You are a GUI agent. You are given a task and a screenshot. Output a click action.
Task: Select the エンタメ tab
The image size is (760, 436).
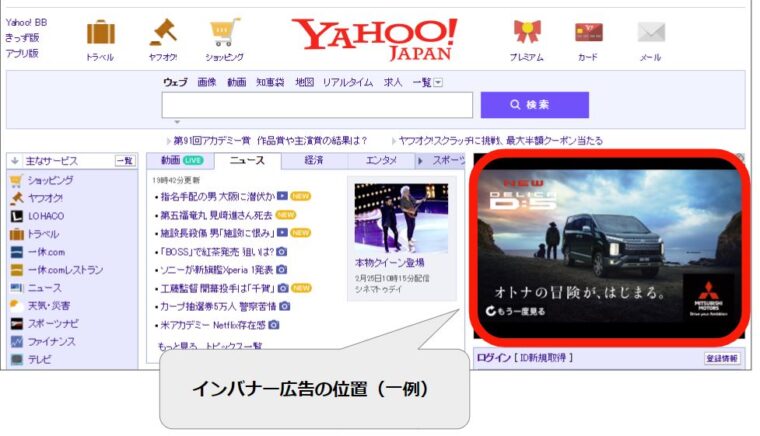[x=381, y=160]
